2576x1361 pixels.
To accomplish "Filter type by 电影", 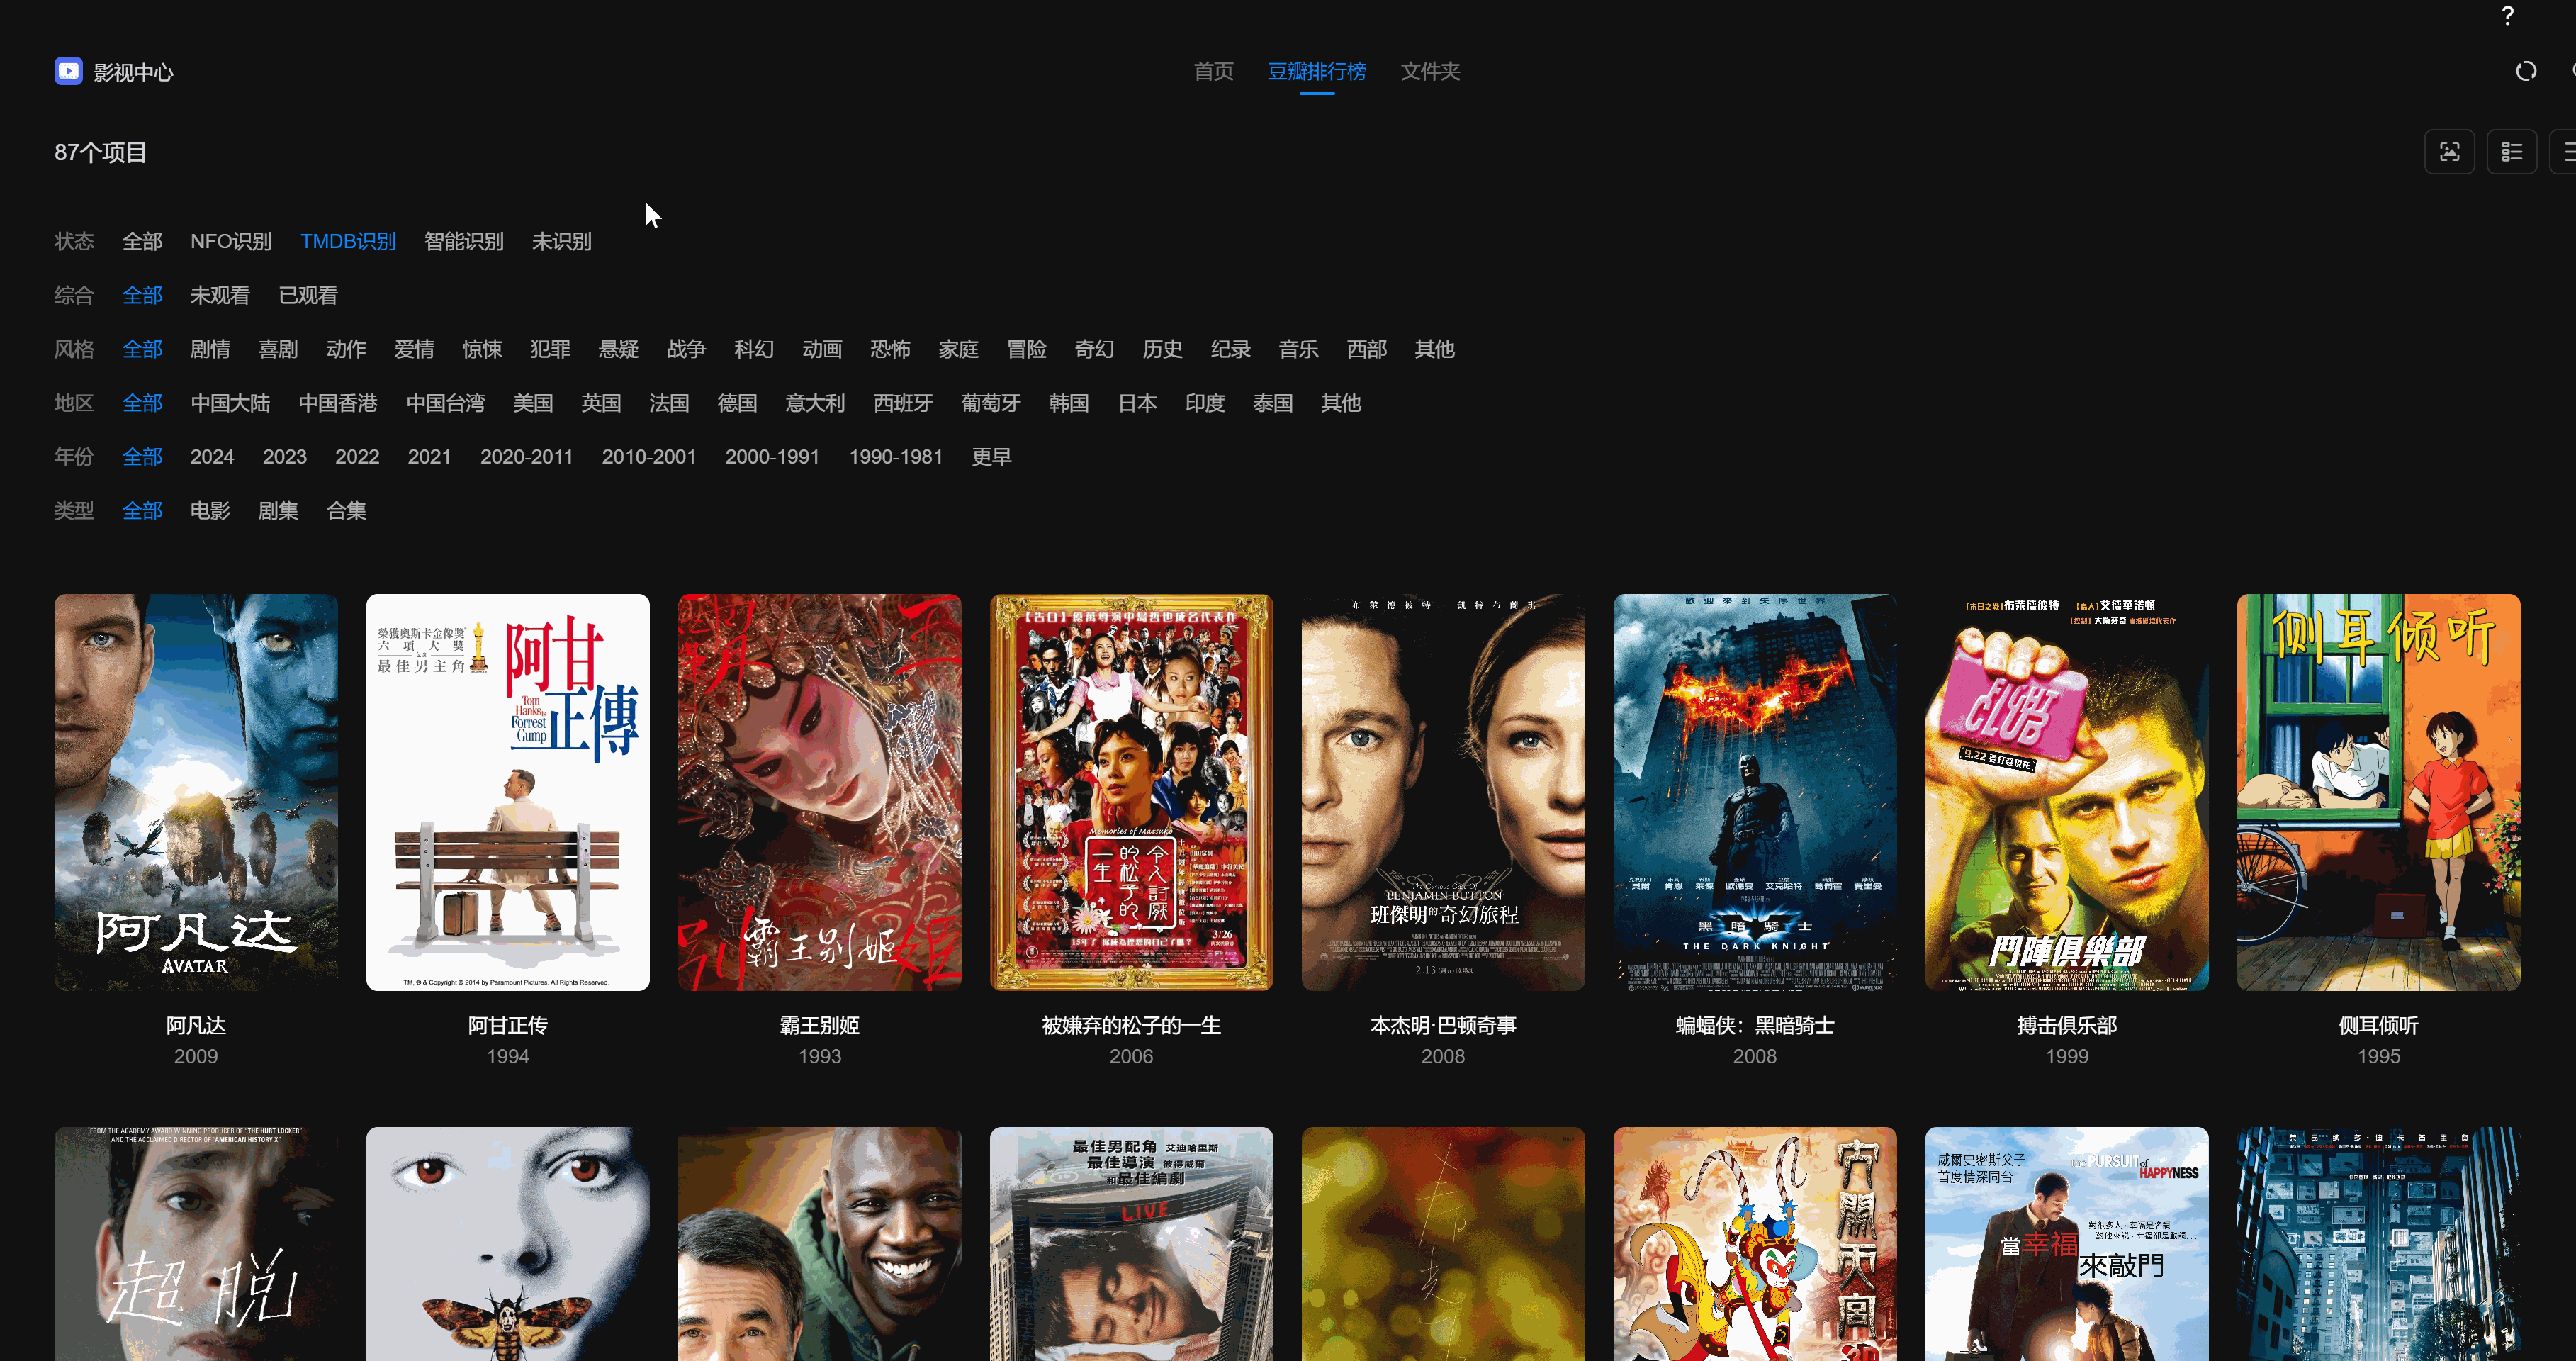I will click(210, 511).
